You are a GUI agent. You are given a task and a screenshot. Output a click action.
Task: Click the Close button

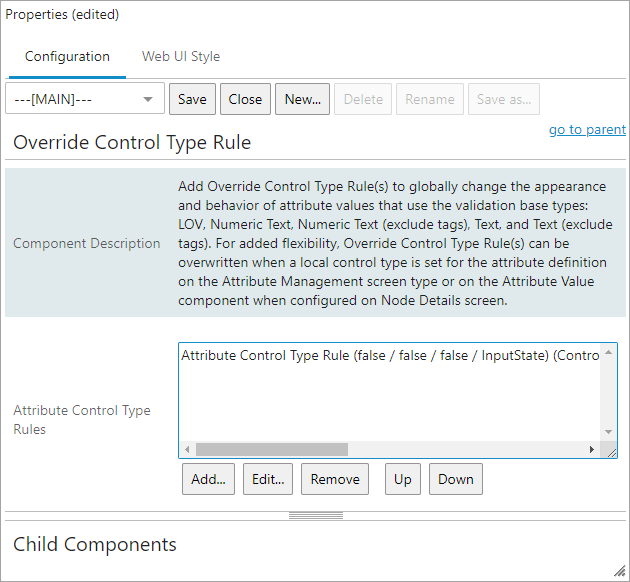click(x=245, y=99)
